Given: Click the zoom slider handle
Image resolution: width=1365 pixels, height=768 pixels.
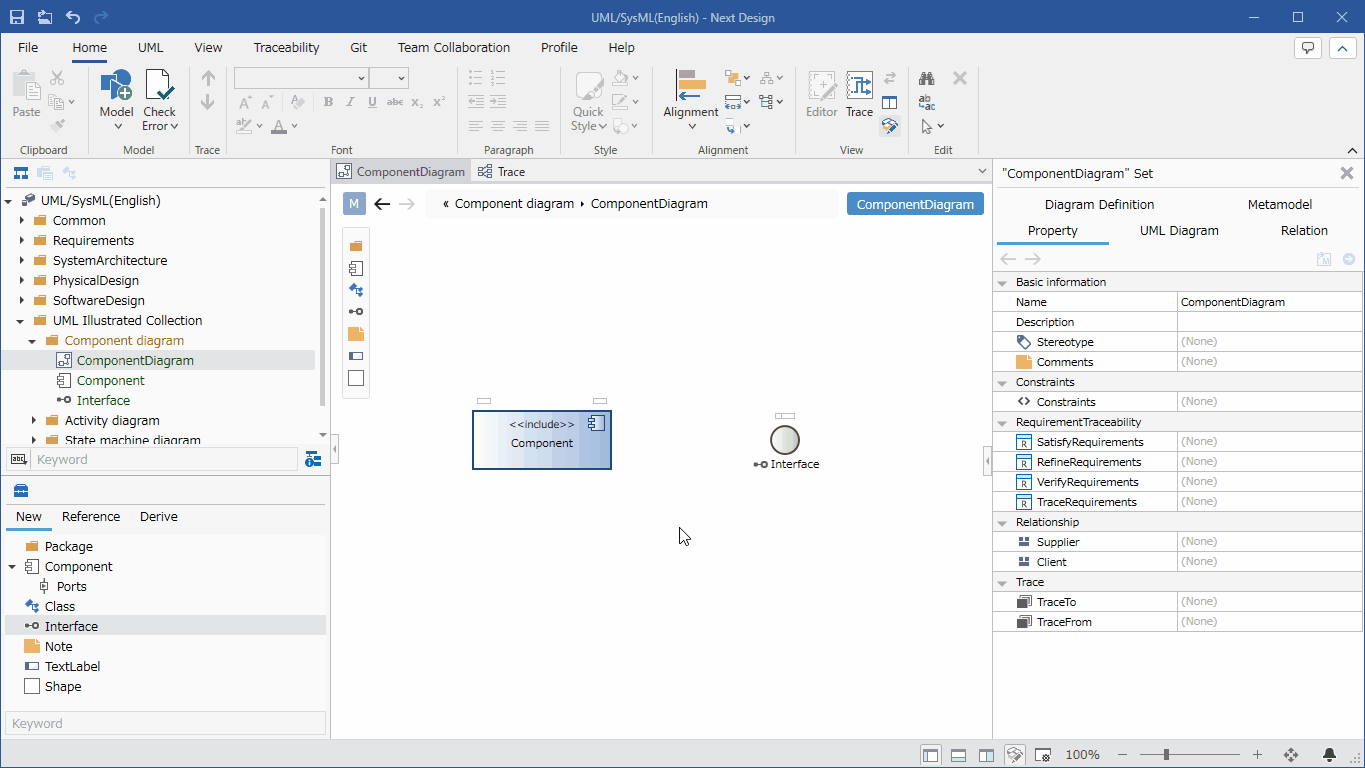Looking at the screenshot, I should (x=1166, y=755).
